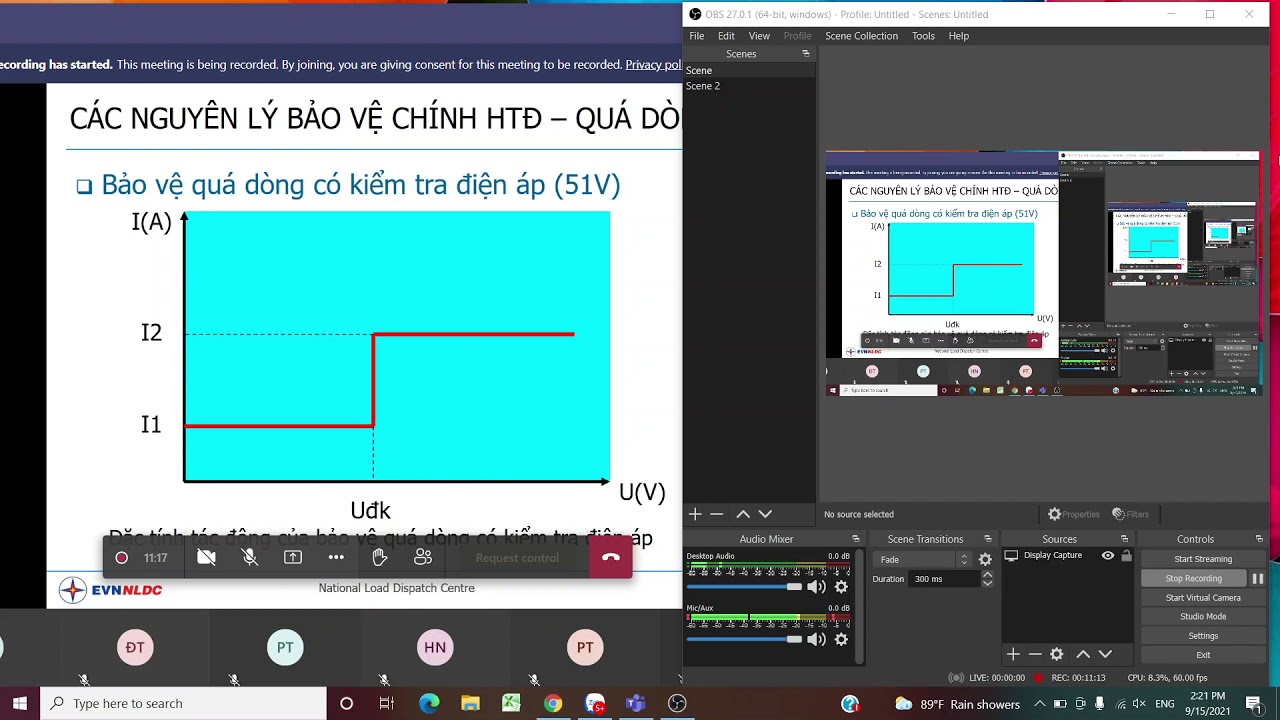Pop out the Scene Transitions dock
1280x720 pixels.
988,539
